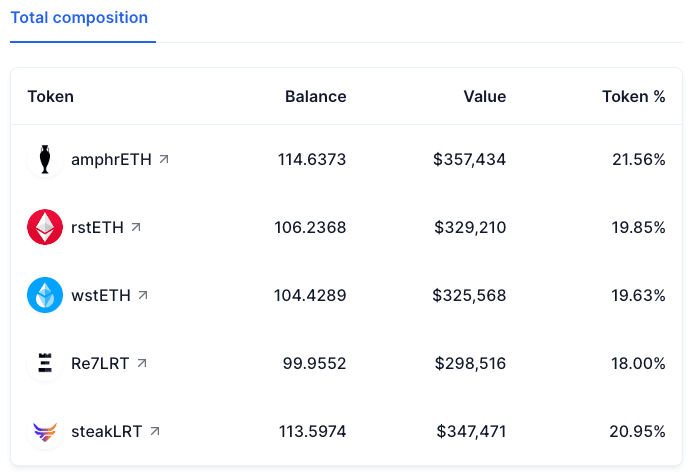Click the Re7LRT rook token icon
The height and width of the screenshot is (472, 691).
coord(45,363)
